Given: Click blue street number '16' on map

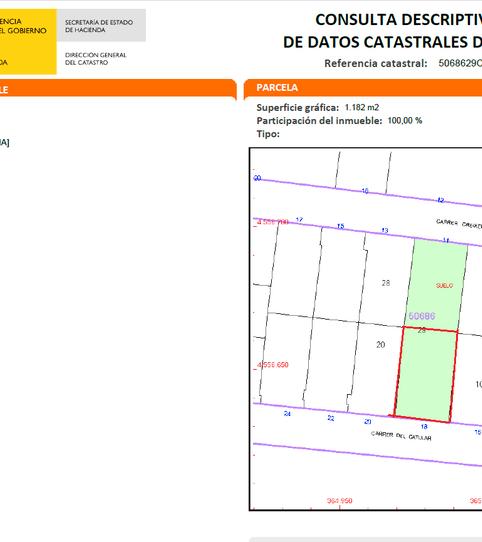Looking at the screenshot, I should pos(365,191).
